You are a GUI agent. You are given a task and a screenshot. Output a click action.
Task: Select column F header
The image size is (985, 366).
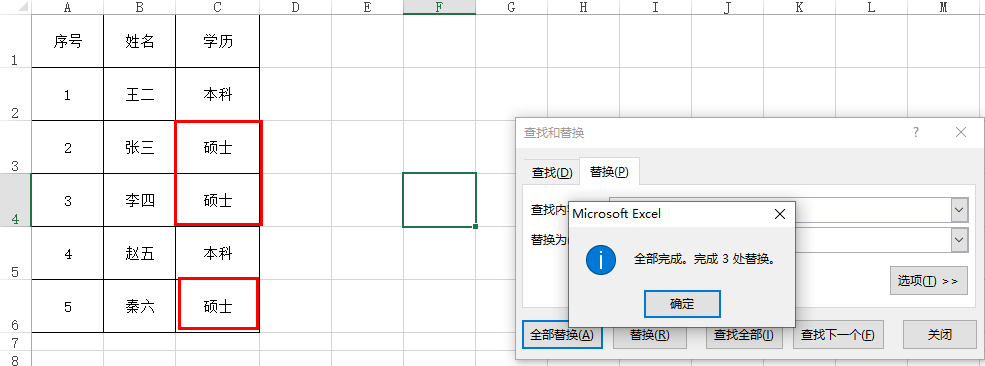[x=439, y=7]
